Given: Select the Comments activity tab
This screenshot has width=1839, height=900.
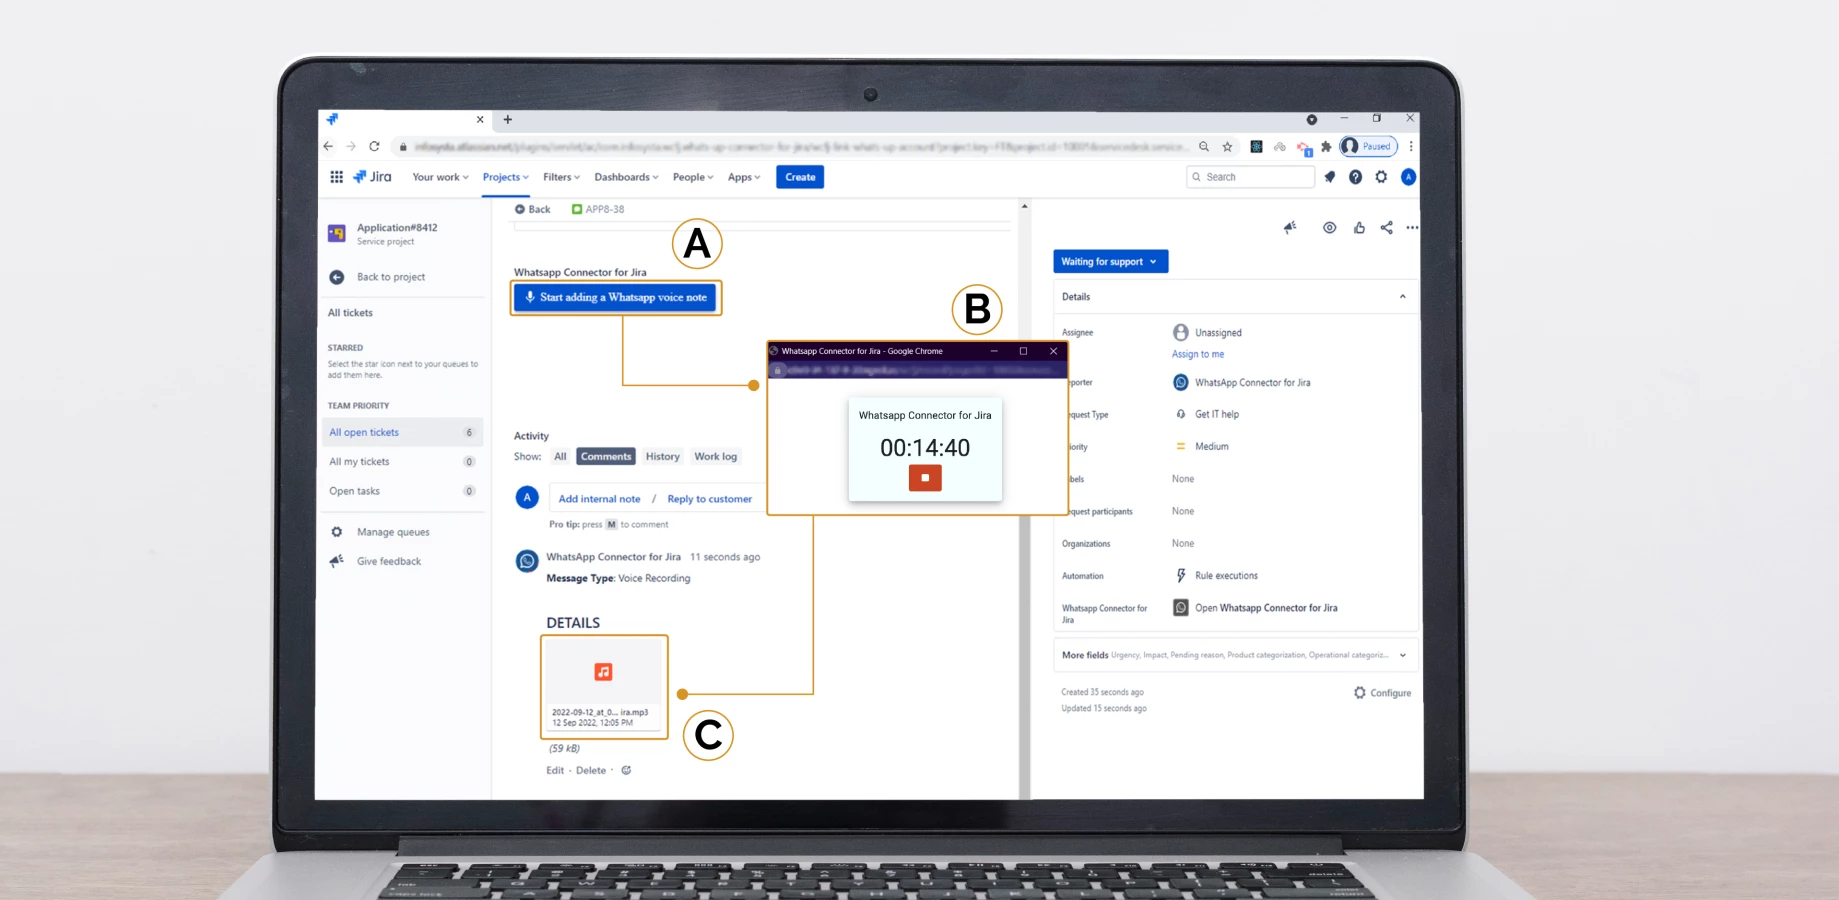Looking at the screenshot, I should [606, 457].
